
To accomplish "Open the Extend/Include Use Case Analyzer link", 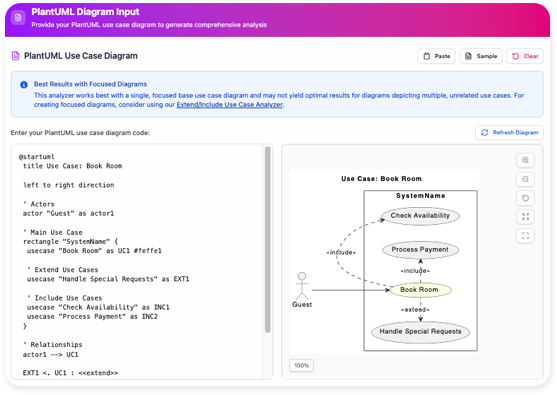I will 229,104.
